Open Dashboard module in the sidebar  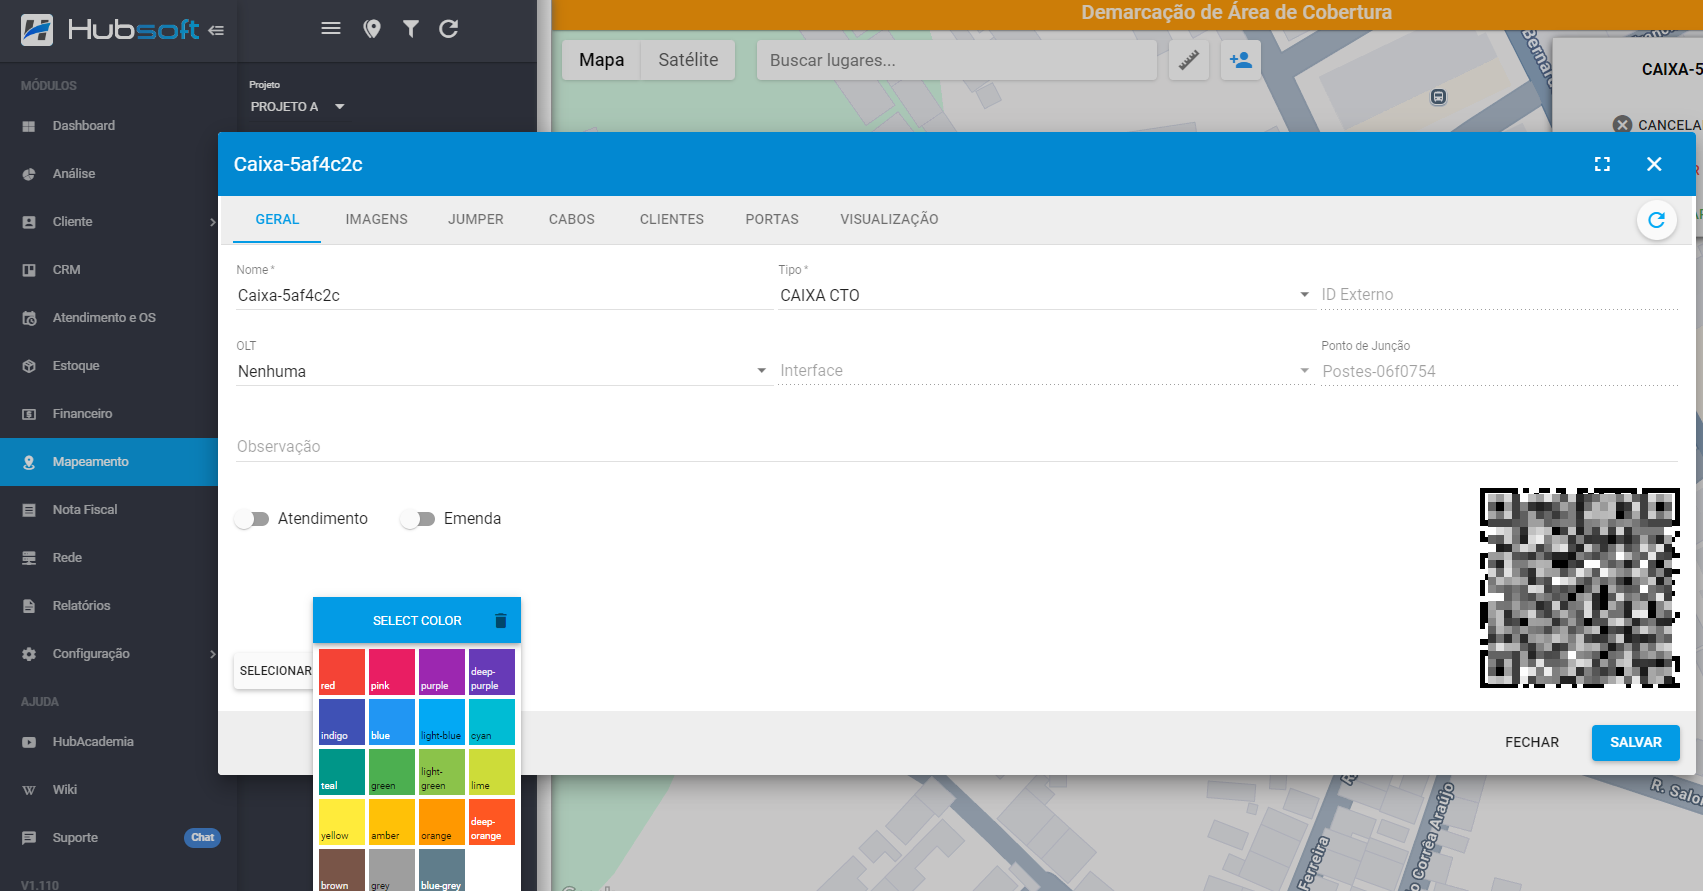coord(109,126)
